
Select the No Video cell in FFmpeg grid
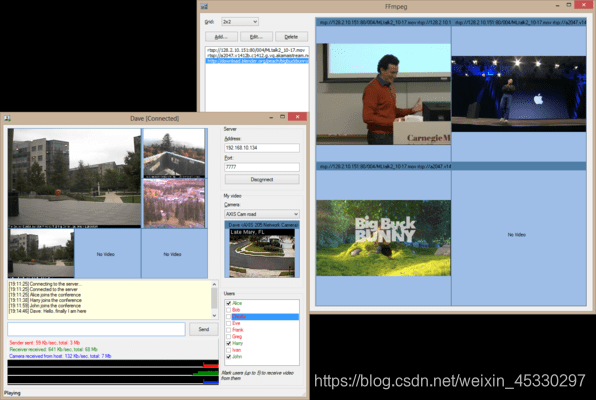[x=519, y=238]
